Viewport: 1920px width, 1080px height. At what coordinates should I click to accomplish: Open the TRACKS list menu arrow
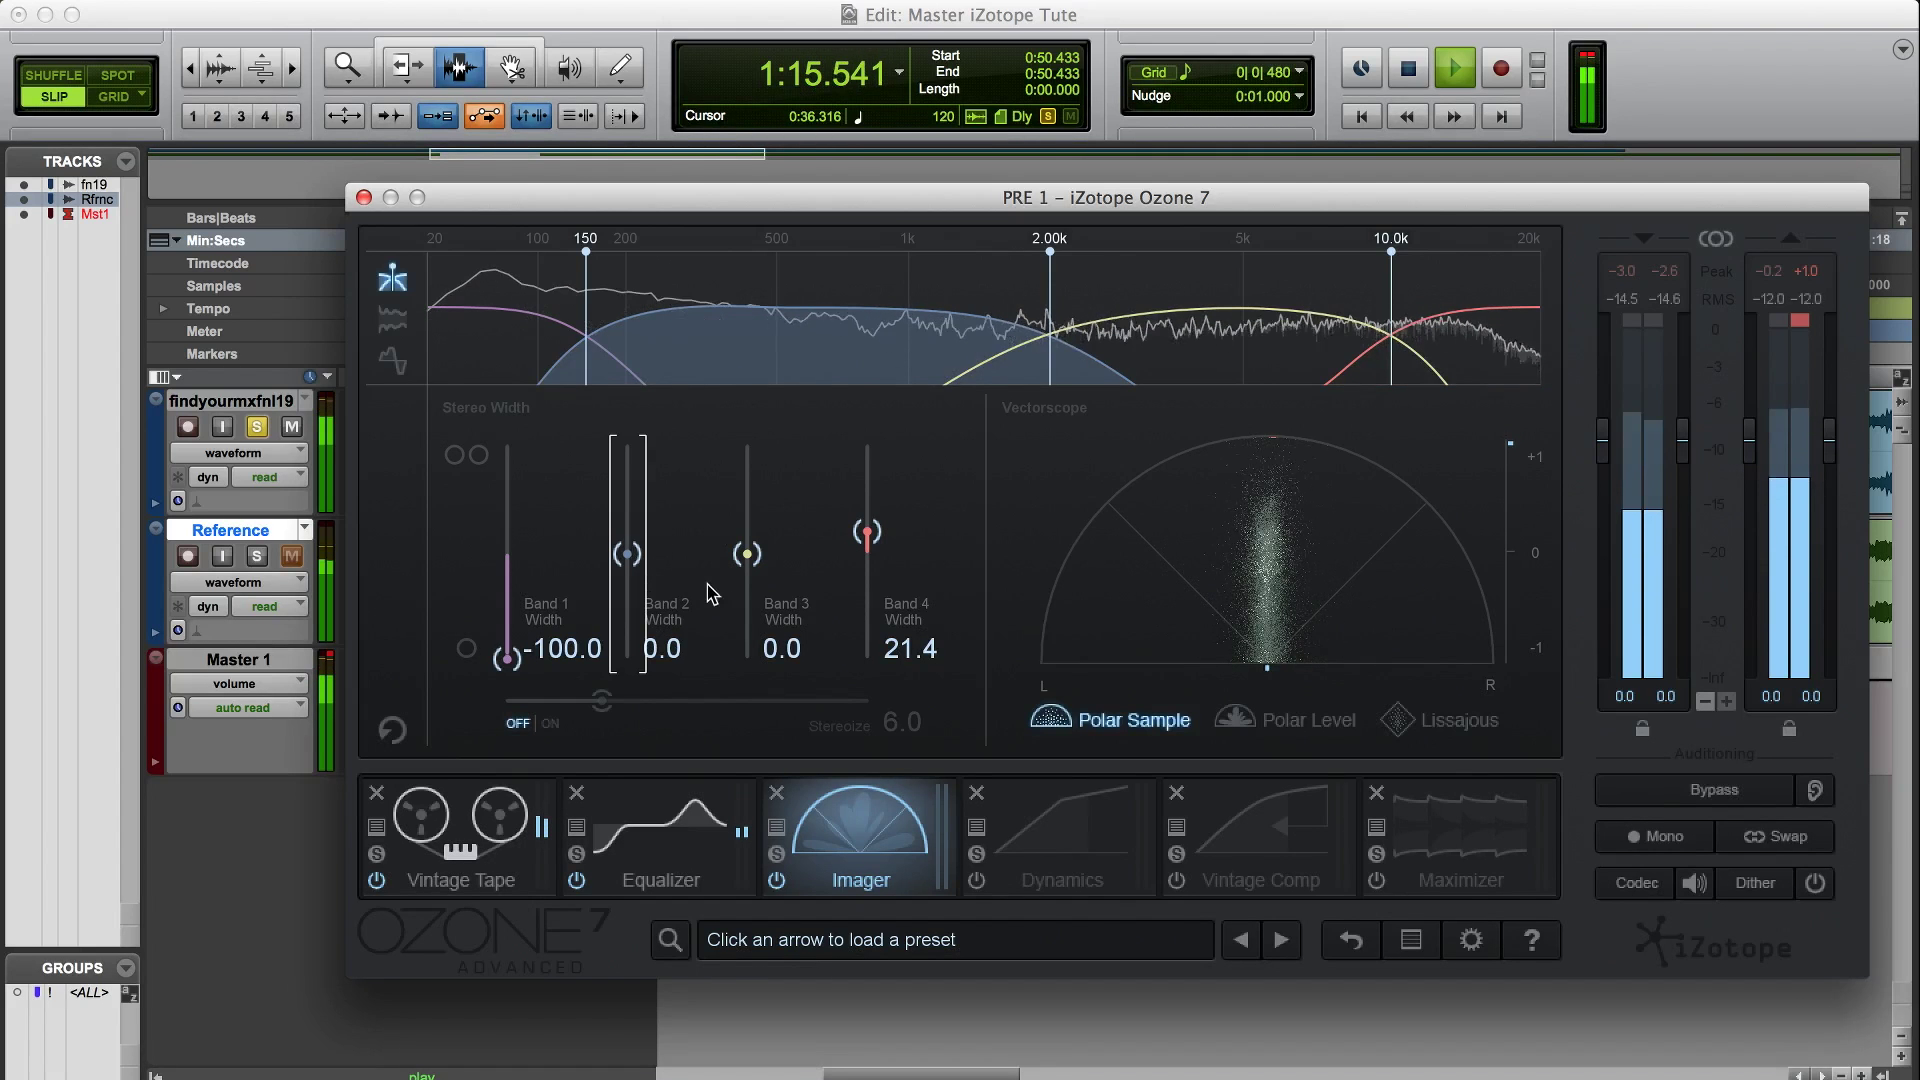click(126, 161)
